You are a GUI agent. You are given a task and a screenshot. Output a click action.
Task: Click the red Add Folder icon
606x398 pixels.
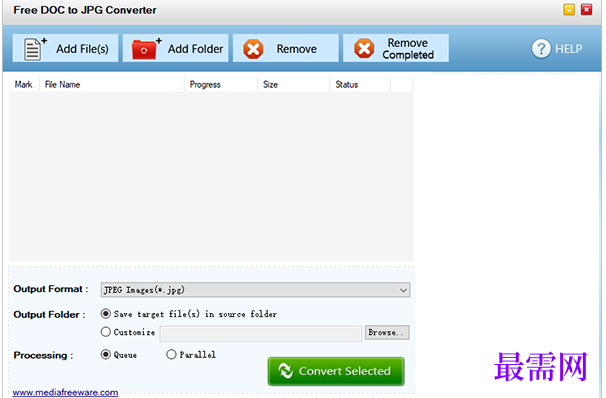point(146,49)
